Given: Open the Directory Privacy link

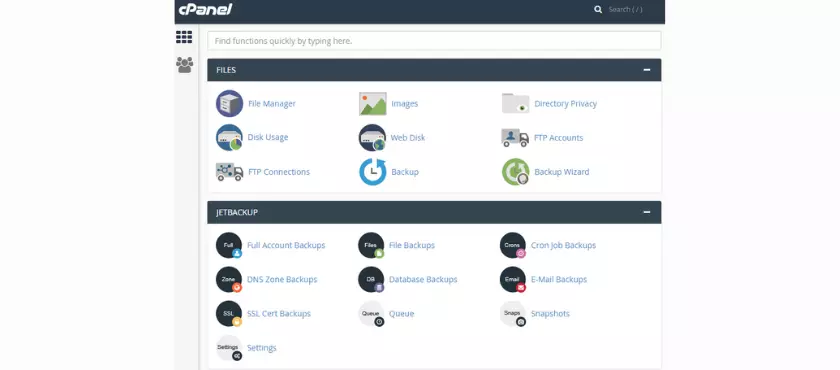Looking at the screenshot, I should click(566, 104).
